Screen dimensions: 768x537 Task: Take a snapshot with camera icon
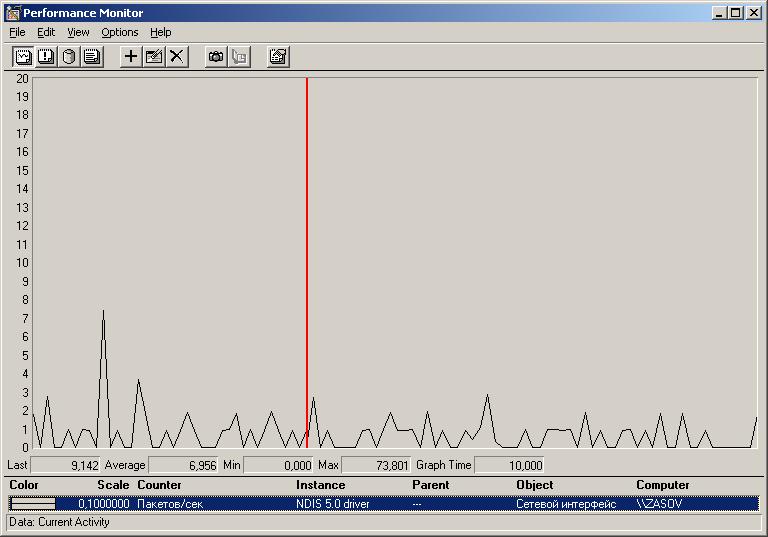[216, 57]
